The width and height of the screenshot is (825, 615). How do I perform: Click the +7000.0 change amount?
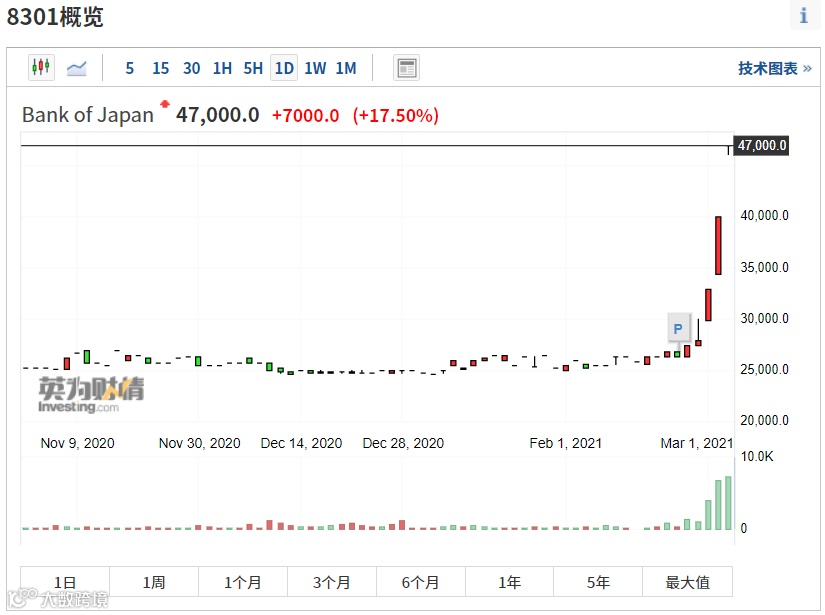coord(305,115)
